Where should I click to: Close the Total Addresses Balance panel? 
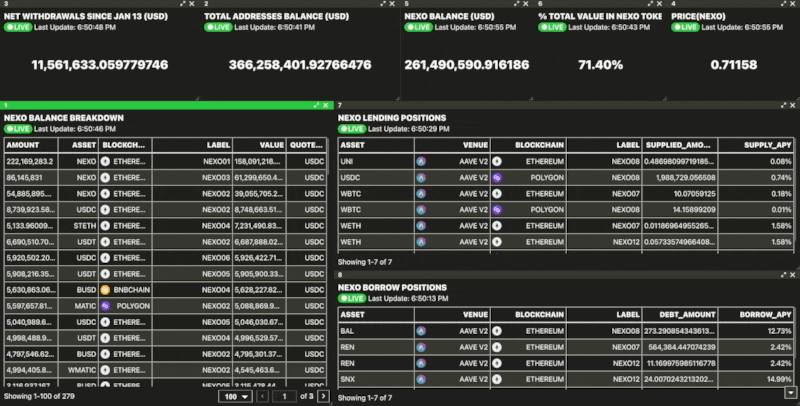point(392,4)
